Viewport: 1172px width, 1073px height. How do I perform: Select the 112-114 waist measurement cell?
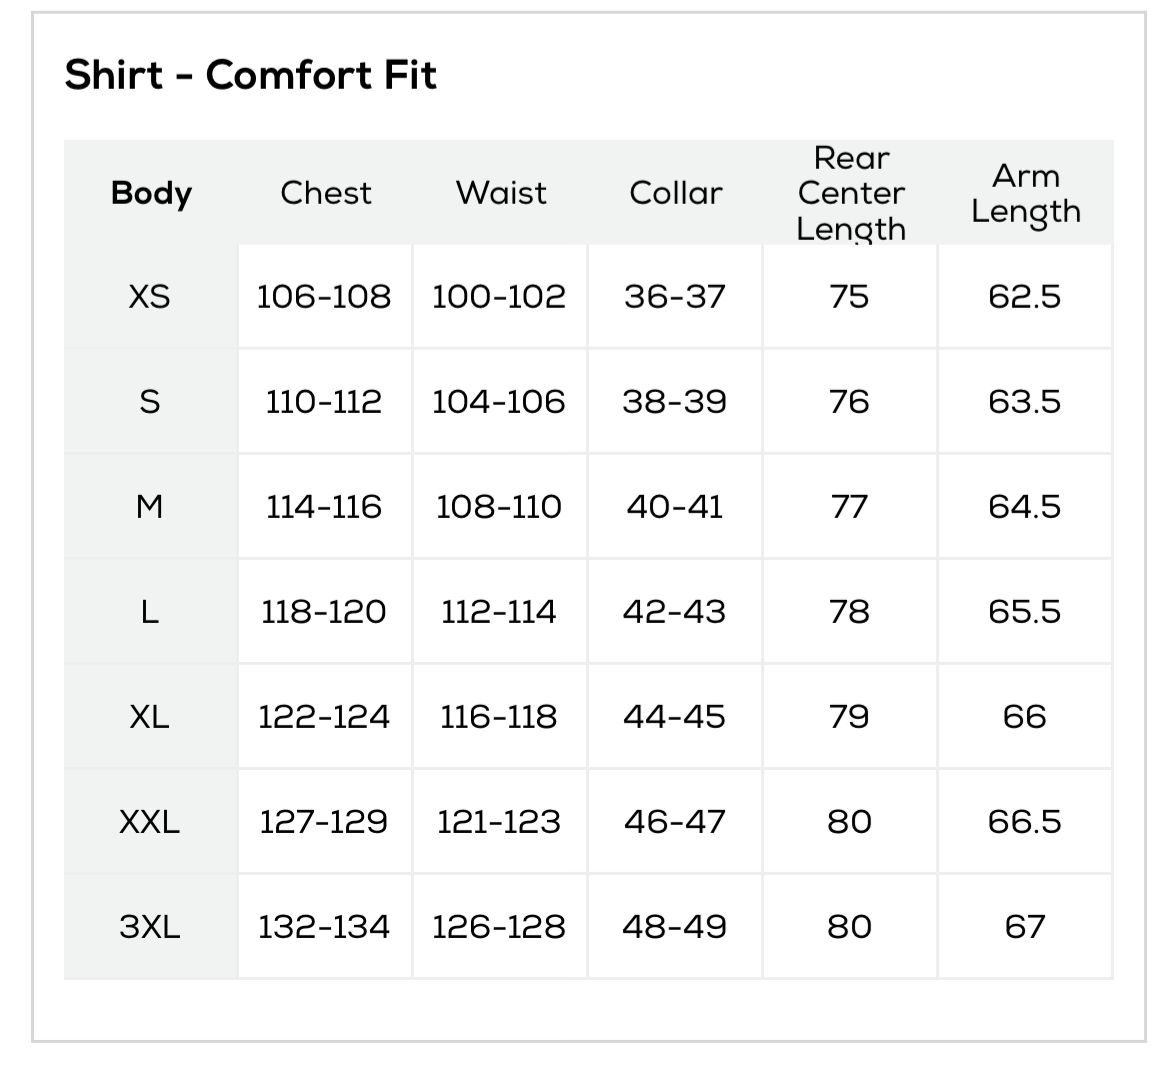point(499,612)
